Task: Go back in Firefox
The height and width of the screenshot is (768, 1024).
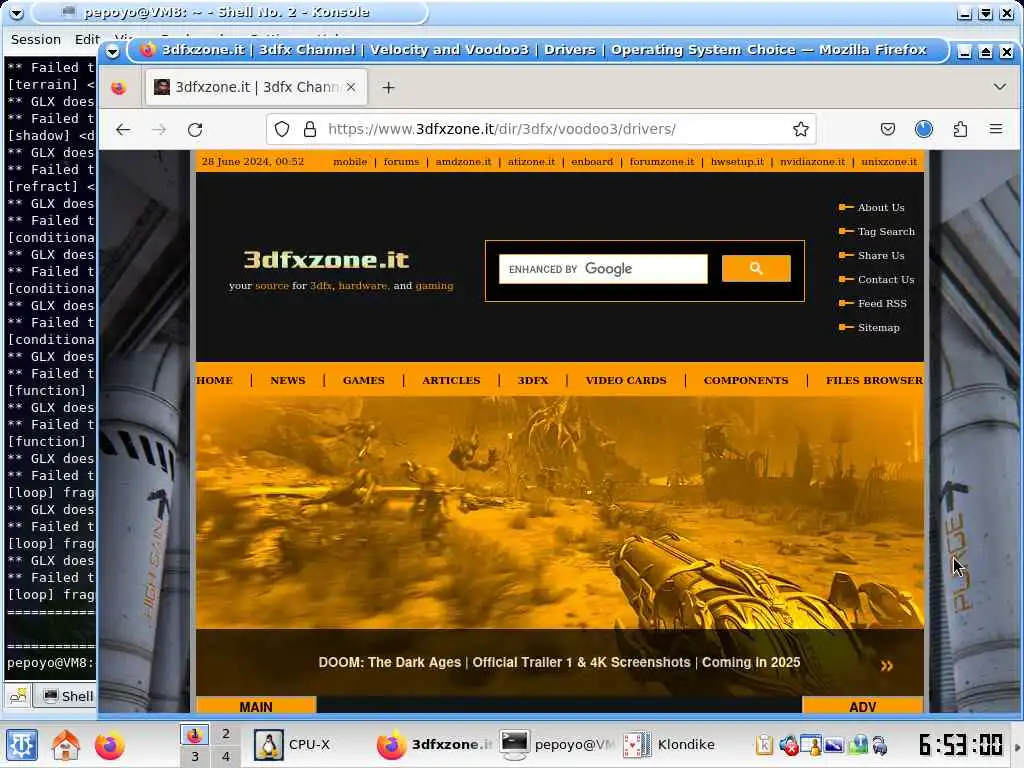Action: (x=123, y=129)
